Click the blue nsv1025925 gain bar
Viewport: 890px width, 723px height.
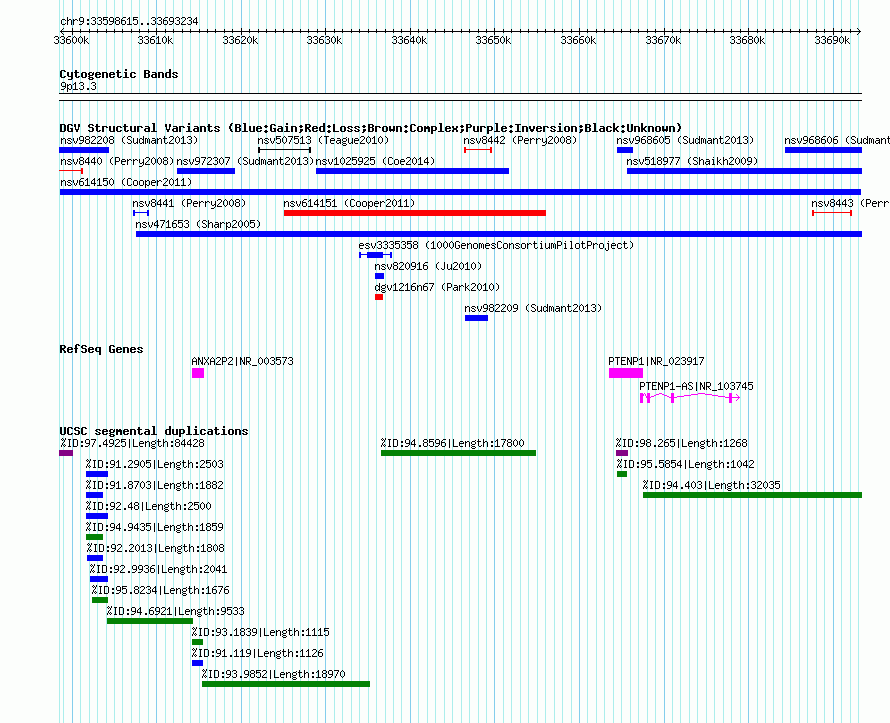tap(413, 171)
